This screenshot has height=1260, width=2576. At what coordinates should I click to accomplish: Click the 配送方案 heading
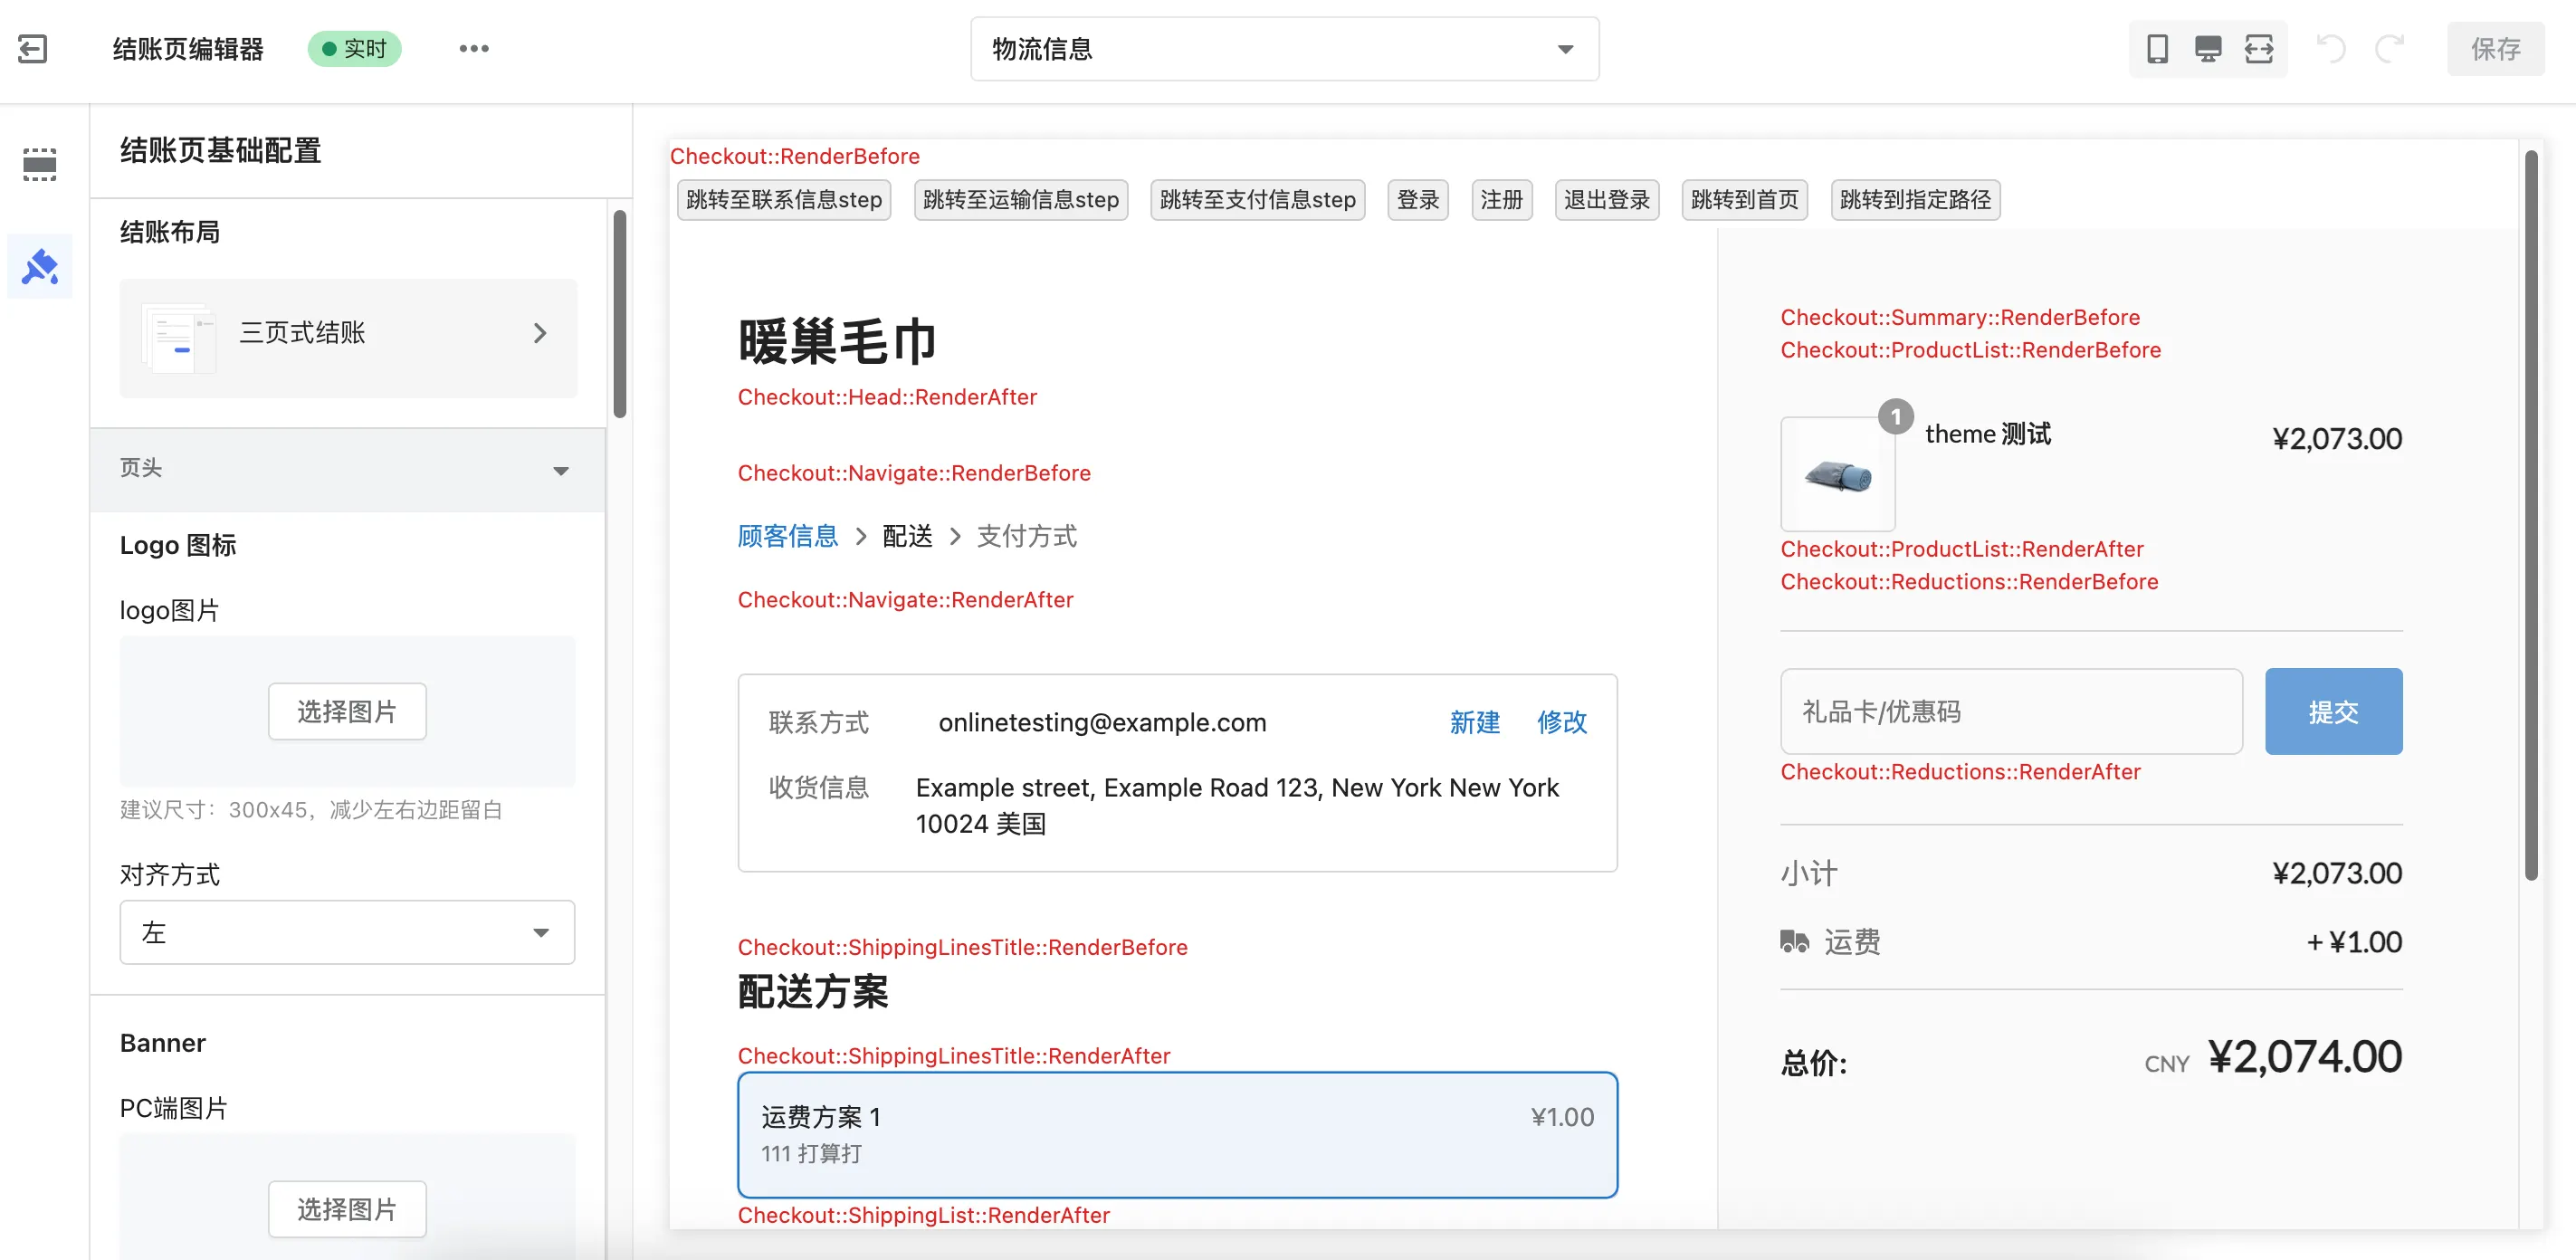[x=813, y=992]
